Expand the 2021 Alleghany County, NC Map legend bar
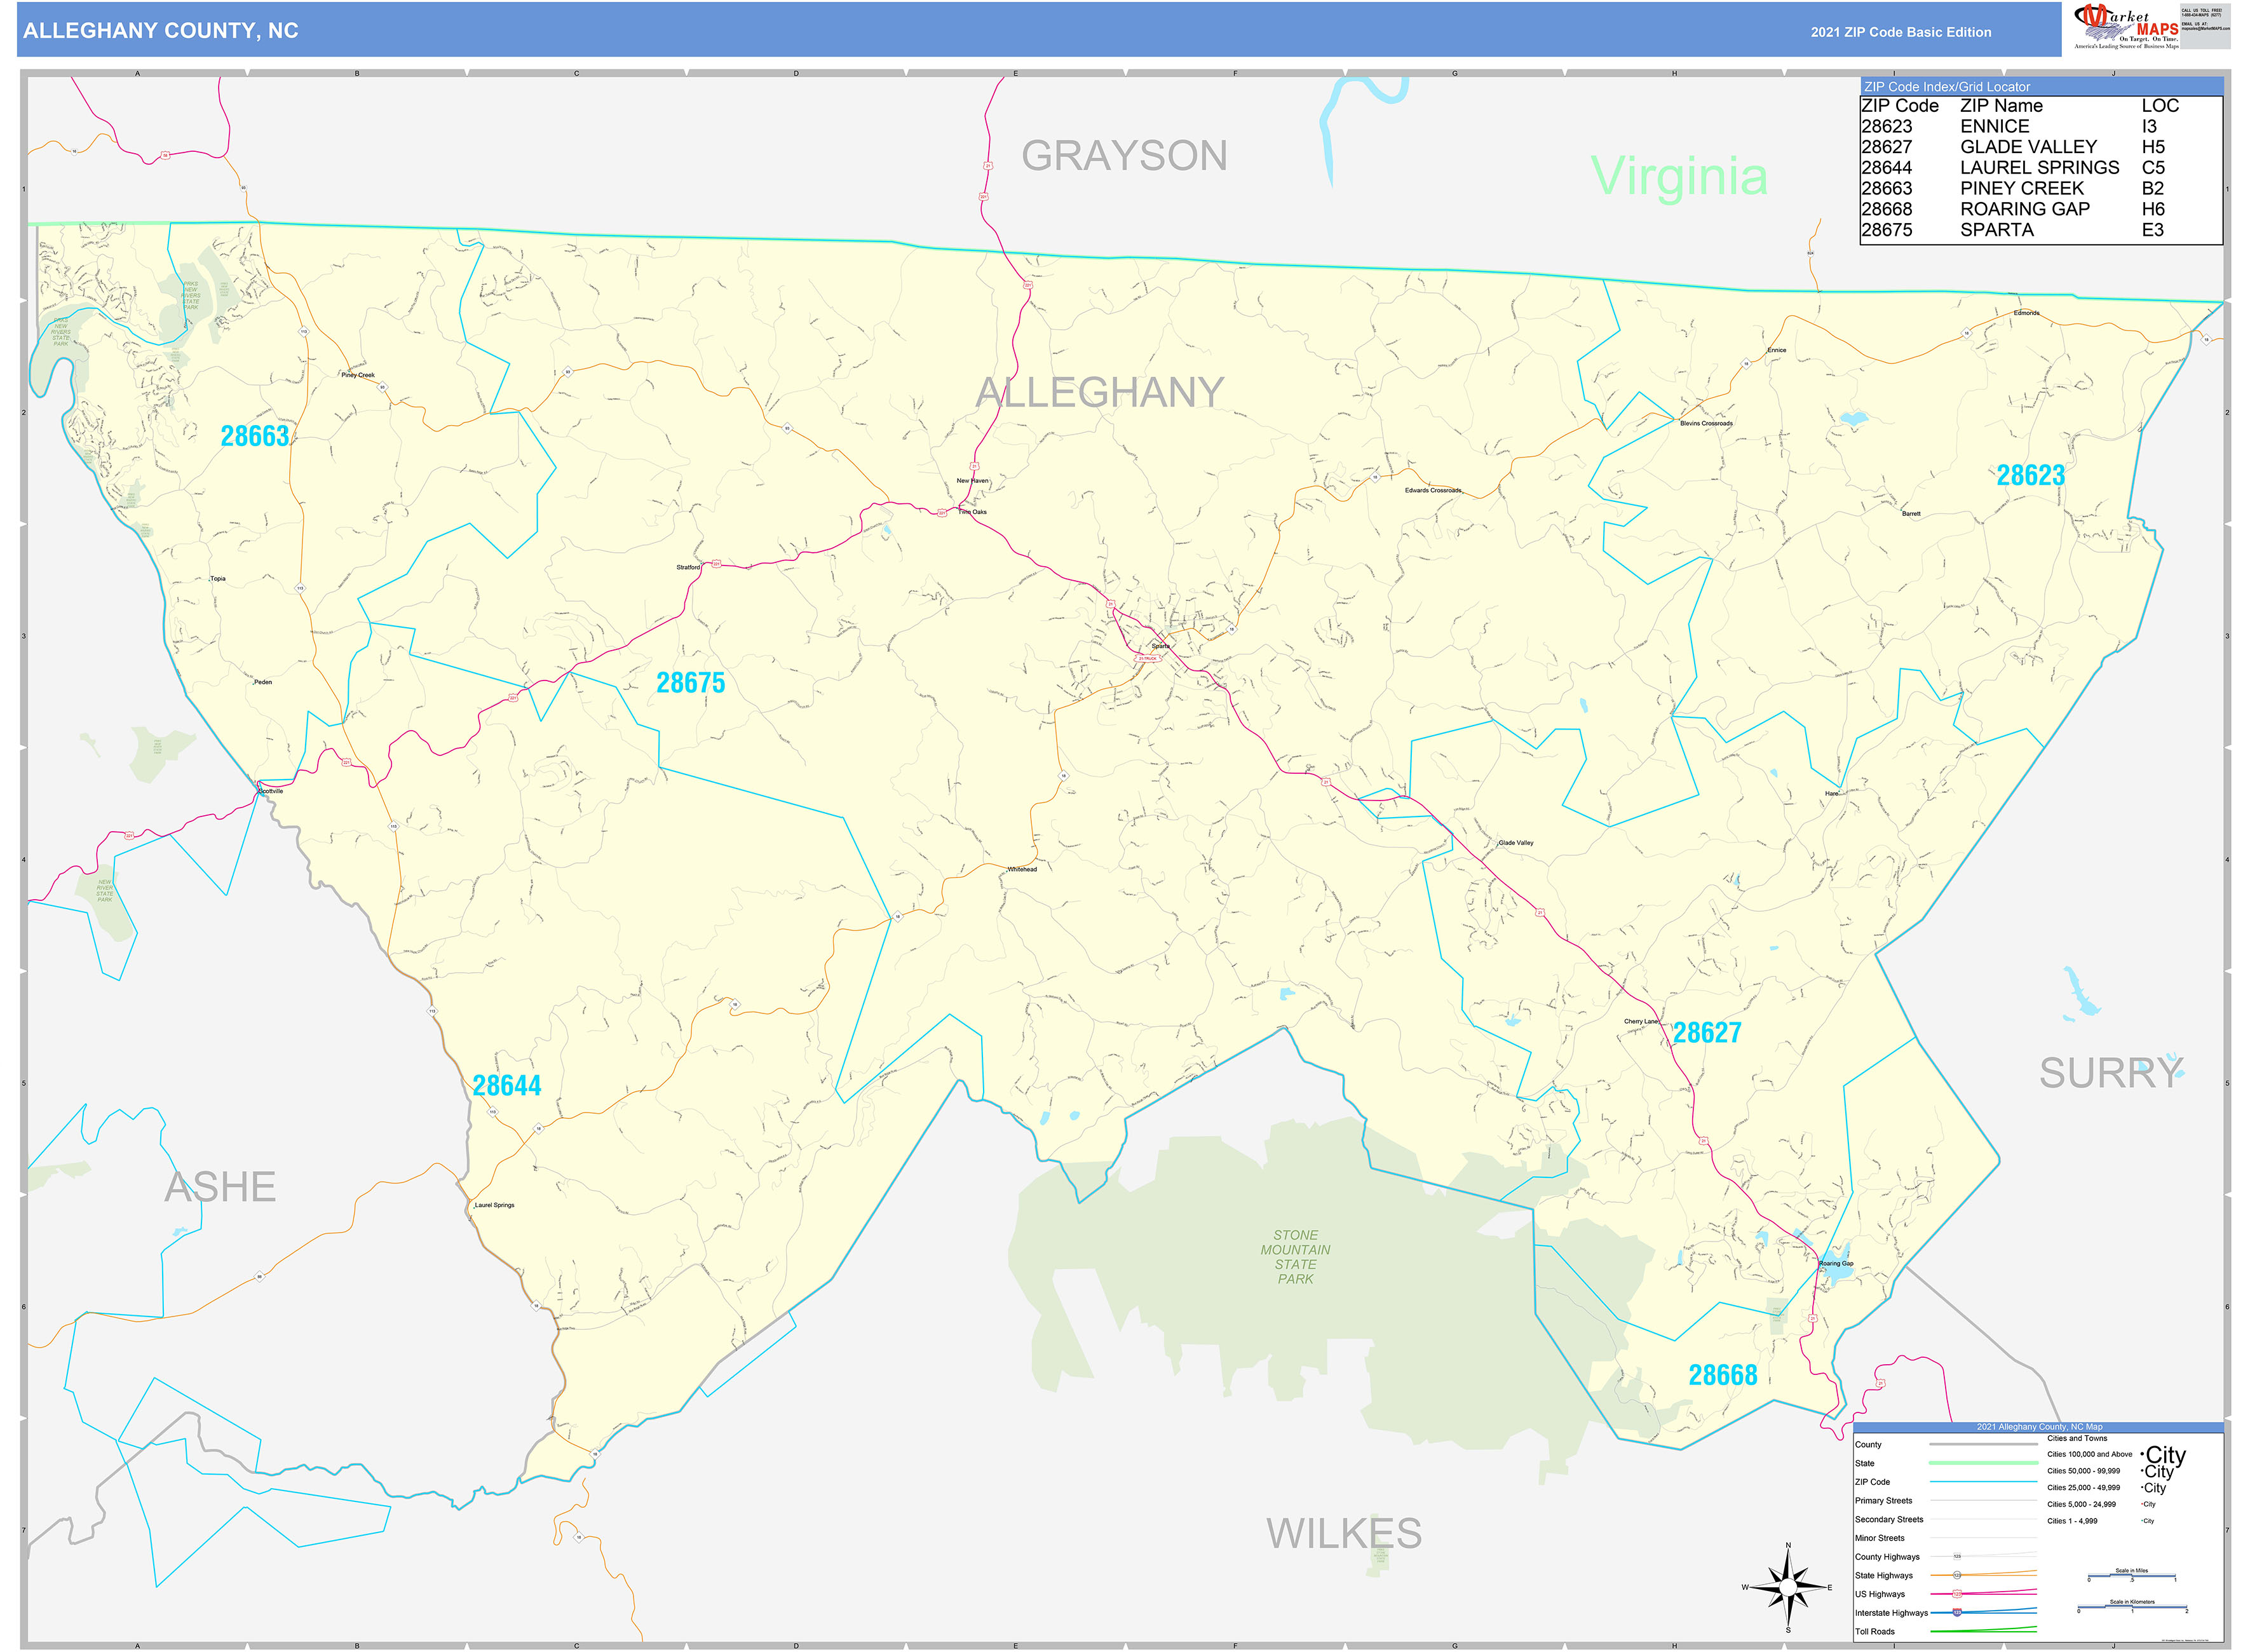2250x1652 pixels. 2040,1426
